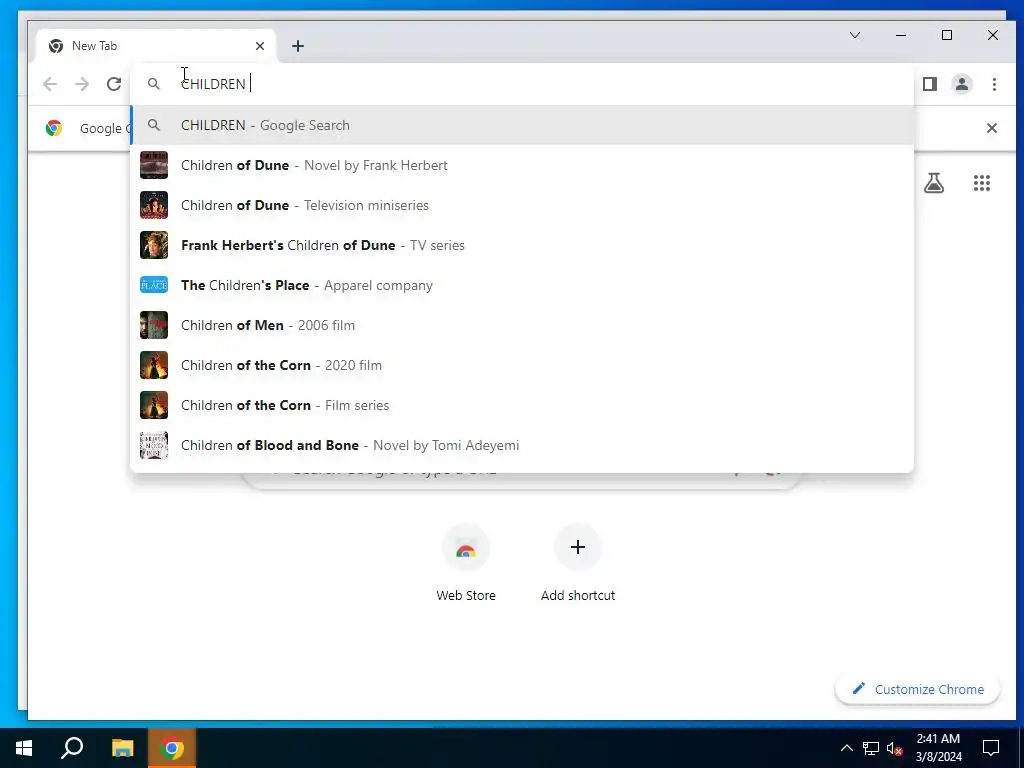Open a new tab with plus button
Viewport: 1024px width, 768px height.
(x=298, y=46)
